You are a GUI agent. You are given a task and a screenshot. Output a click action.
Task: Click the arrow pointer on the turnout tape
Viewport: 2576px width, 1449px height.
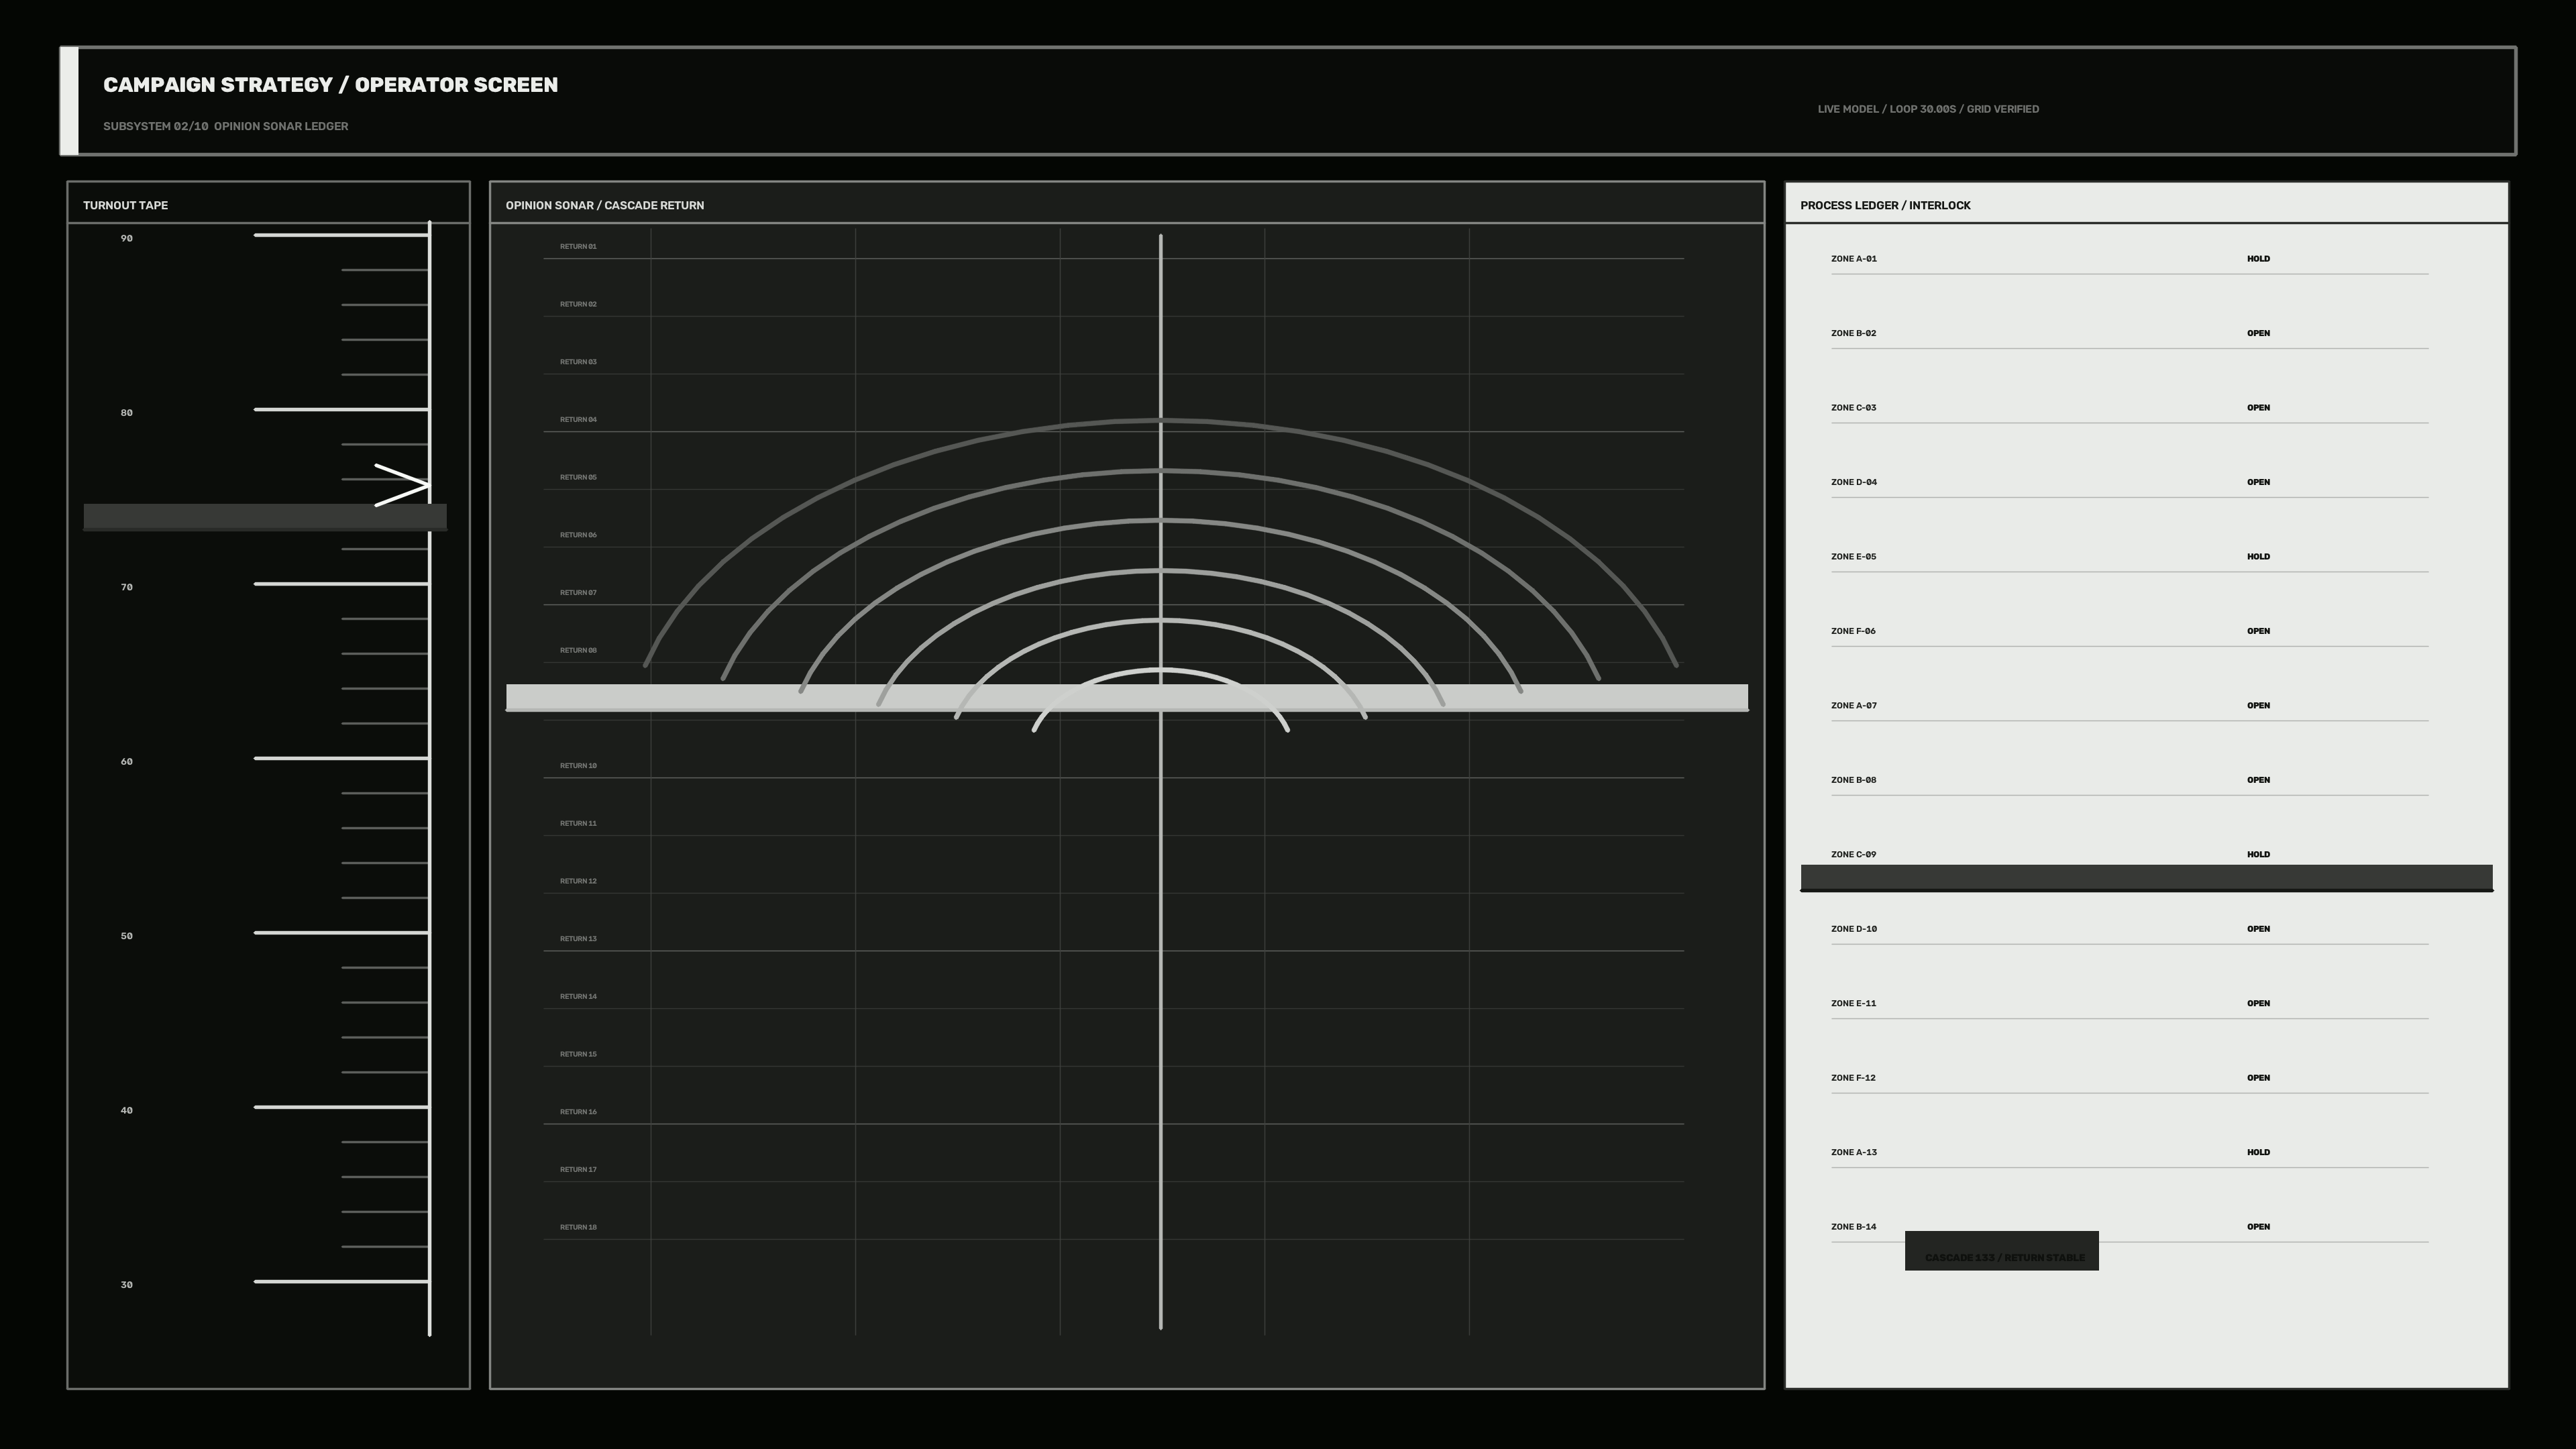point(402,485)
